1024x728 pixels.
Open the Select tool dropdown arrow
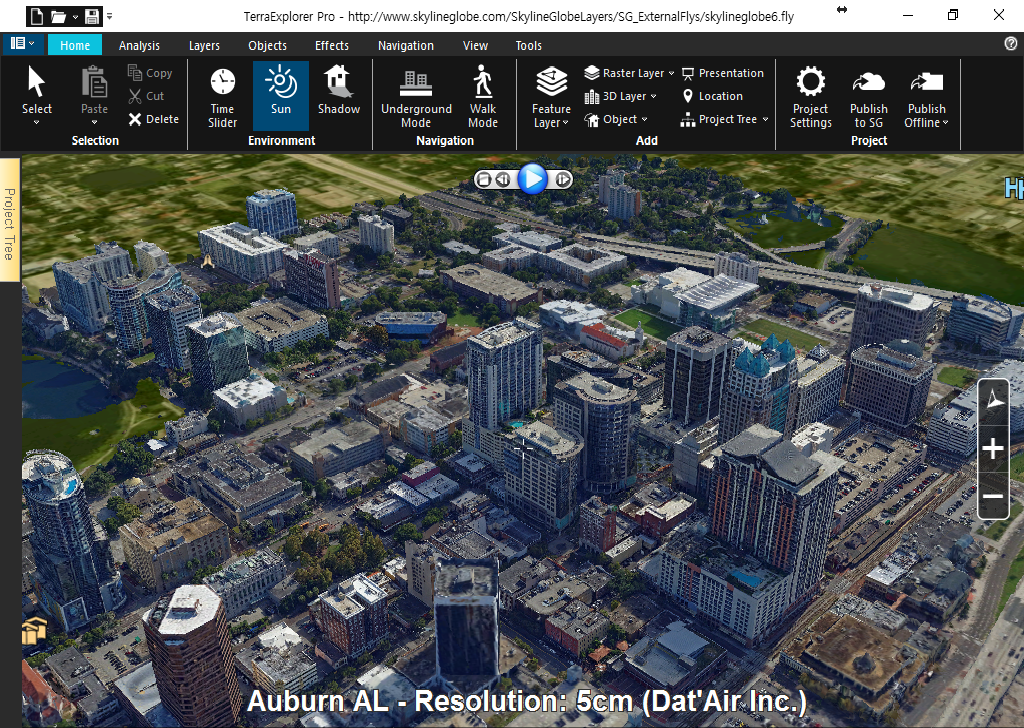click(37, 123)
